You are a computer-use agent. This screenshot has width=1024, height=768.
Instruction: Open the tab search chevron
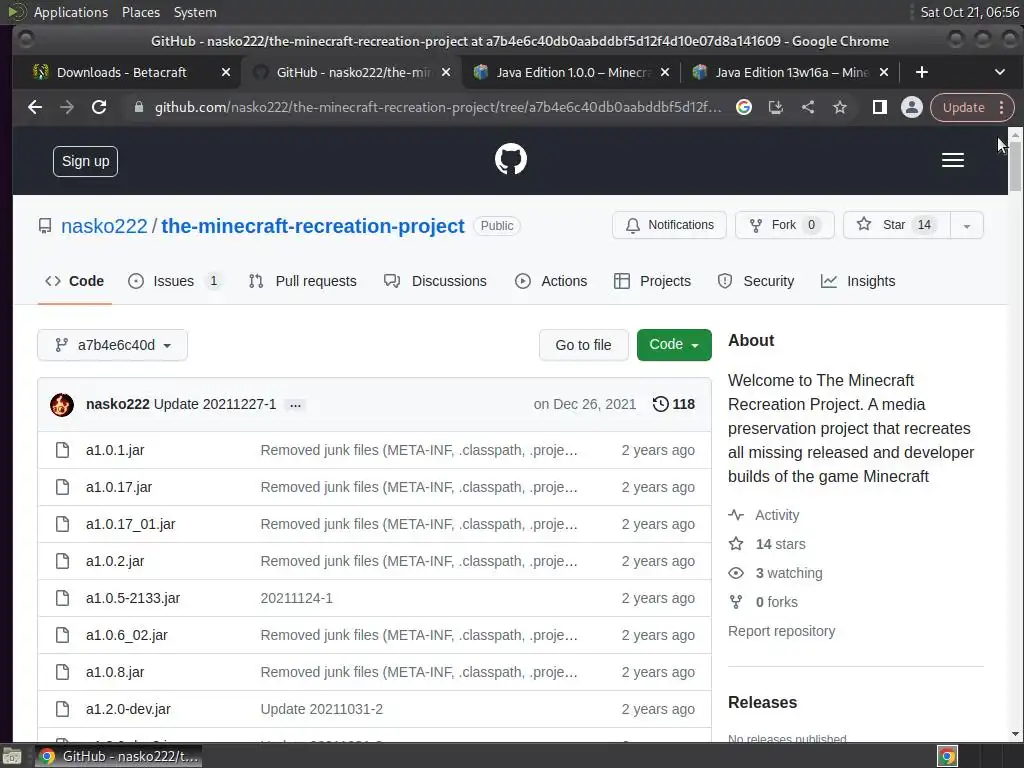[x=999, y=72]
